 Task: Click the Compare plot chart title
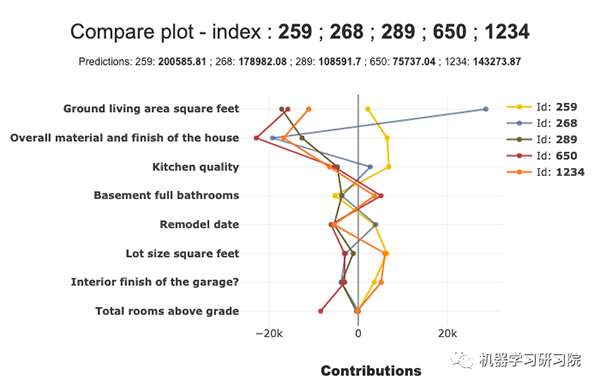[x=300, y=31]
